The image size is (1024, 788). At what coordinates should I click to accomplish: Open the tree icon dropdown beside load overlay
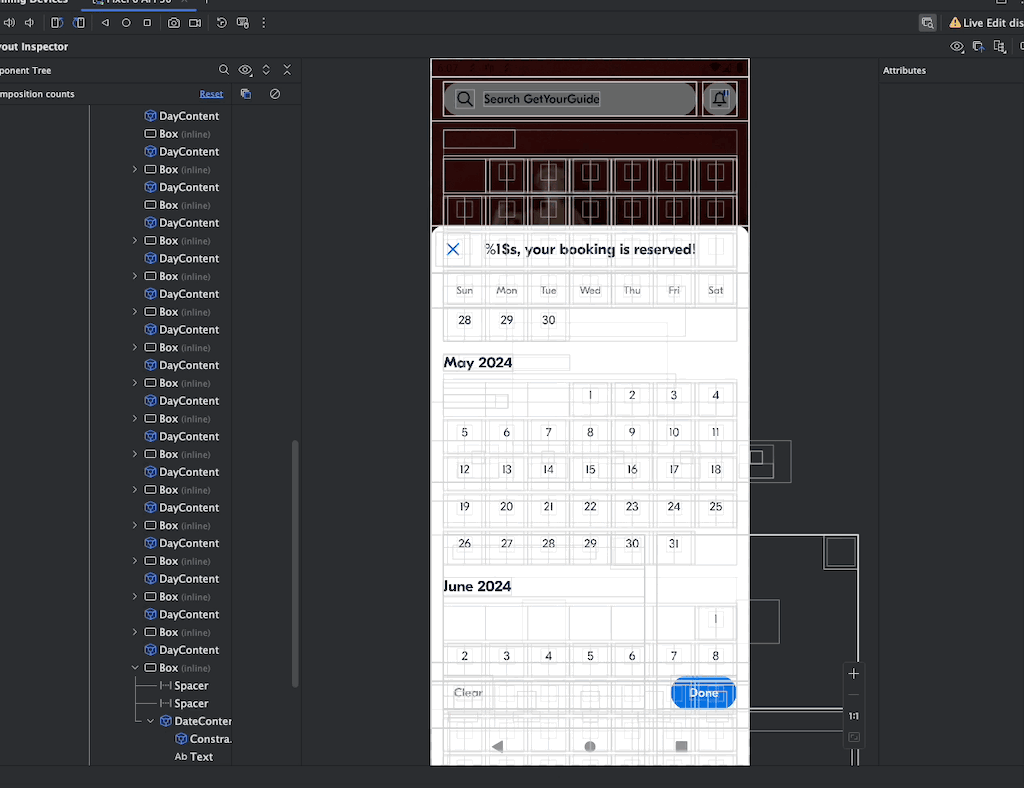(1000, 46)
